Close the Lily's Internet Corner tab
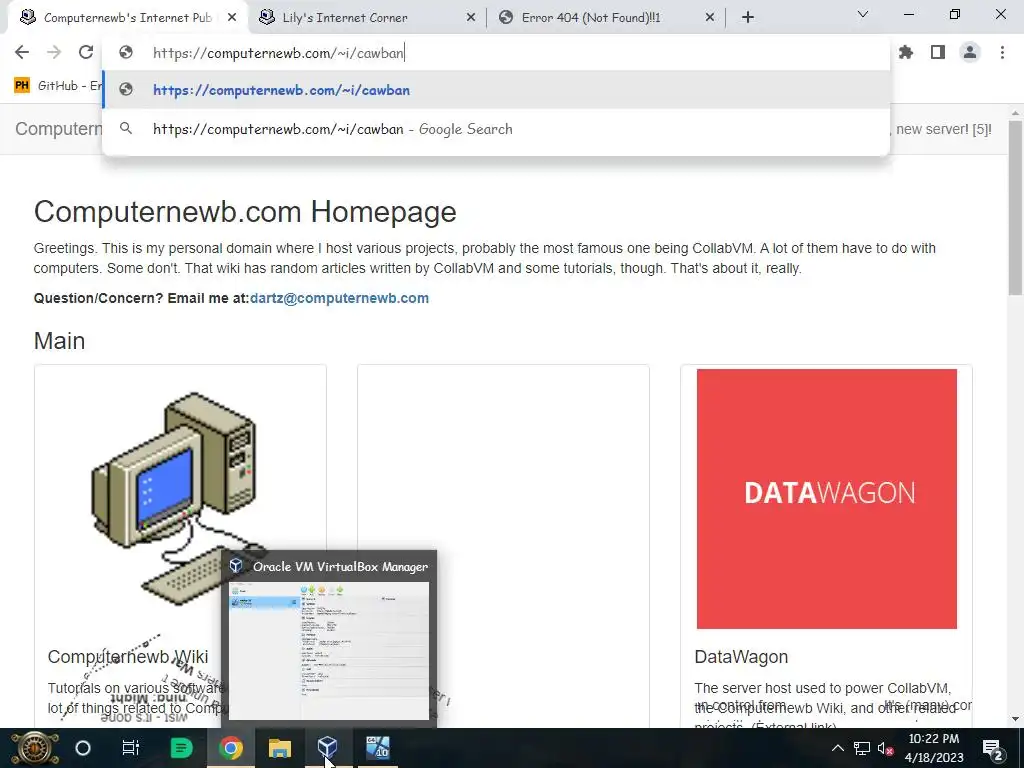Image resolution: width=1024 pixels, height=768 pixels. point(471,18)
